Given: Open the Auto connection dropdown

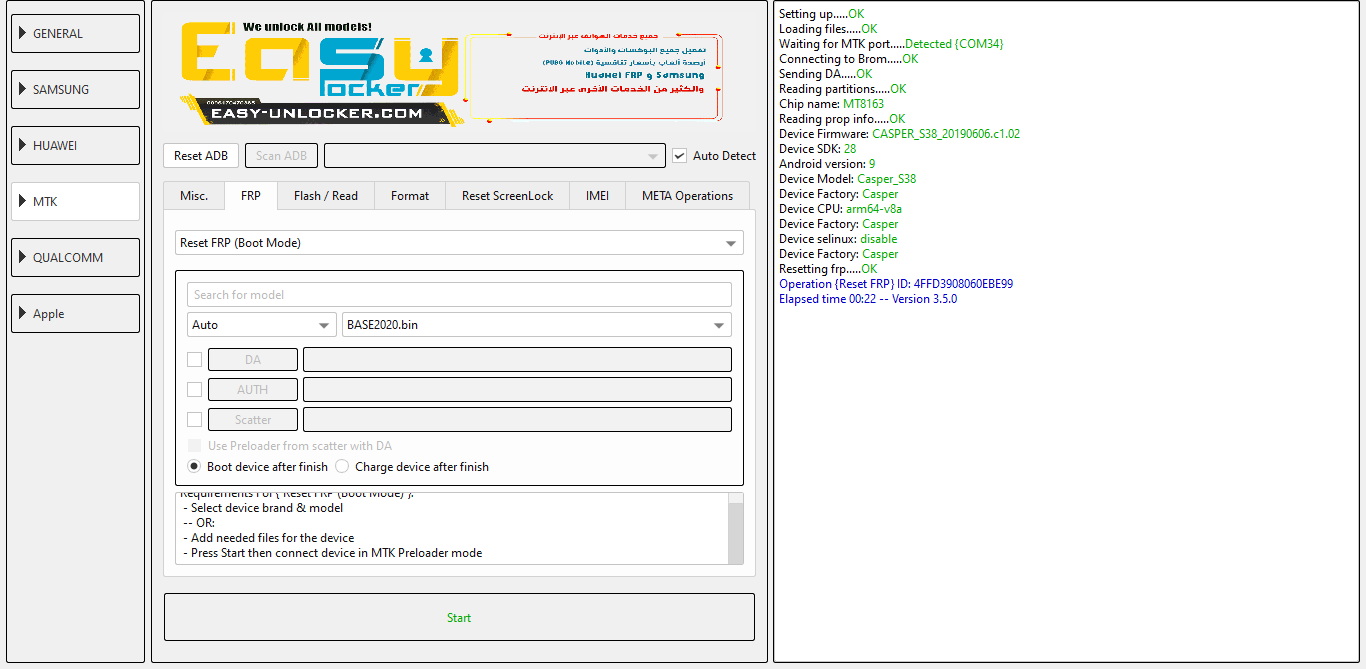Looking at the screenshot, I should click(262, 325).
